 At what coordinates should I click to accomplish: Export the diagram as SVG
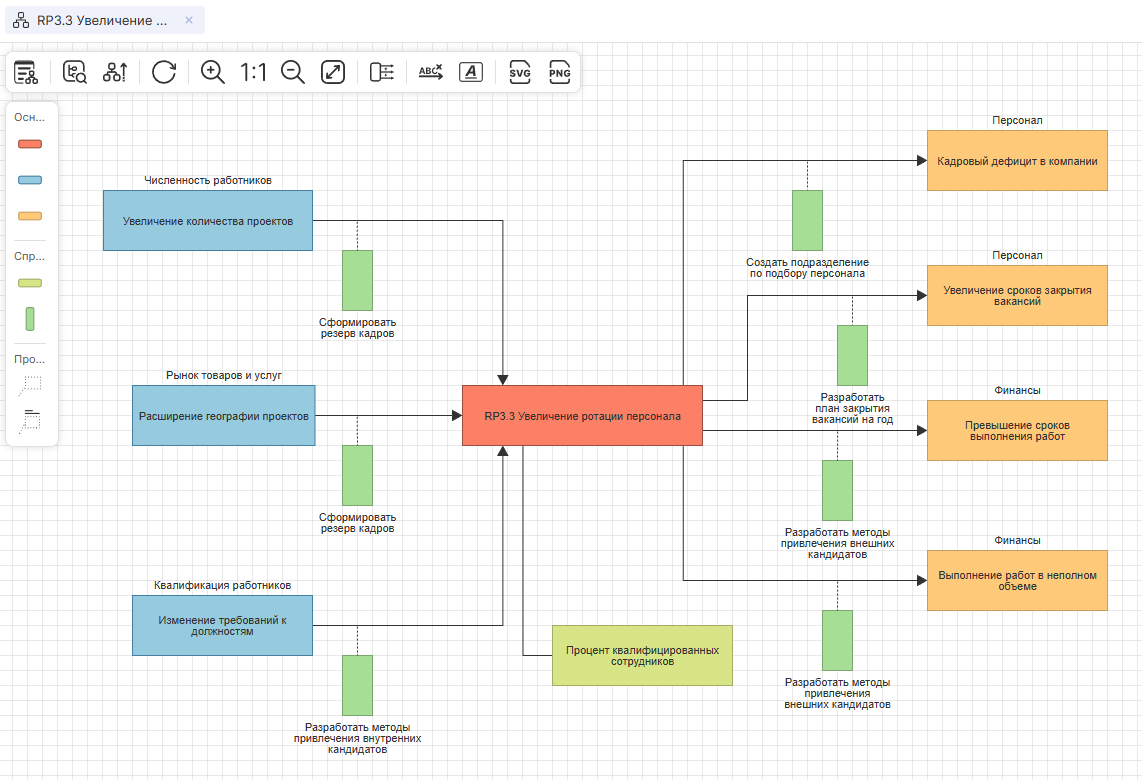(x=520, y=72)
